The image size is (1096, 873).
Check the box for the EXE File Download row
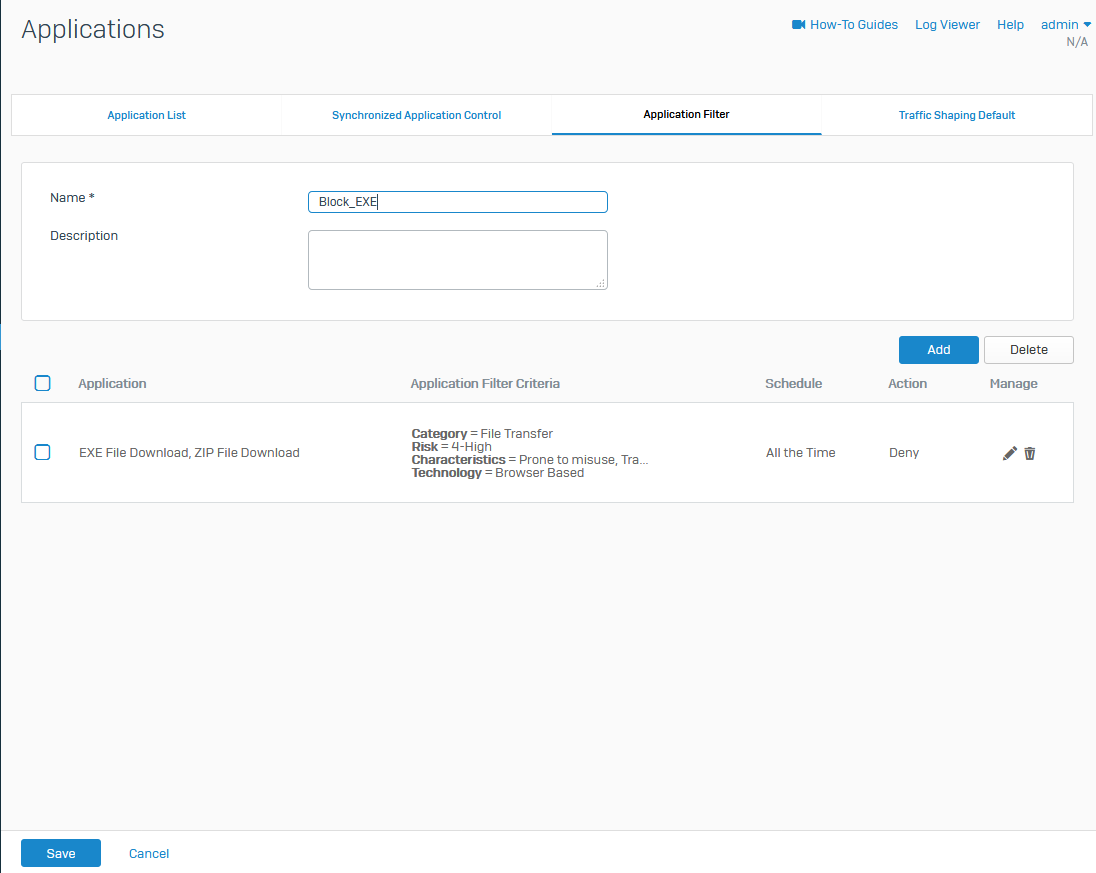point(43,452)
